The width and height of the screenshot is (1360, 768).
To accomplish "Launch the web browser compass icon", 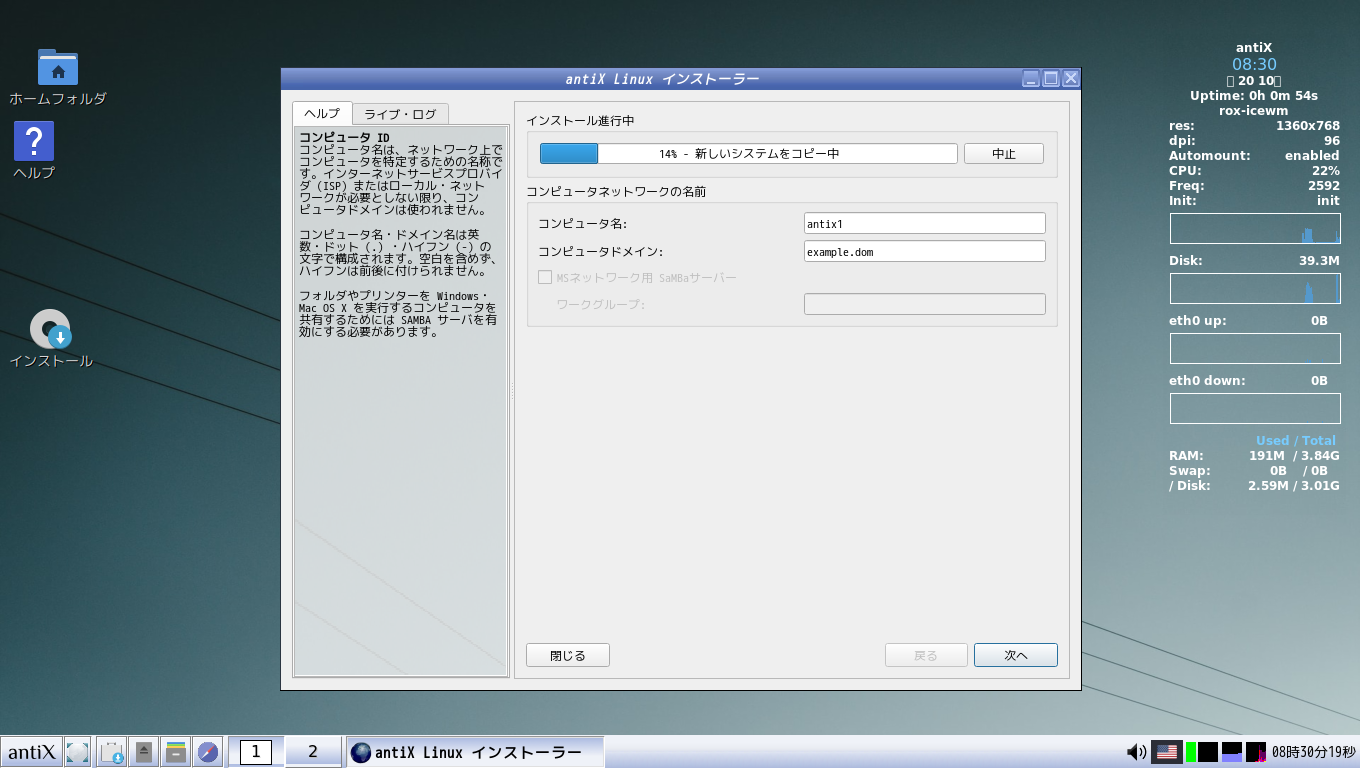I will [208, 752].
